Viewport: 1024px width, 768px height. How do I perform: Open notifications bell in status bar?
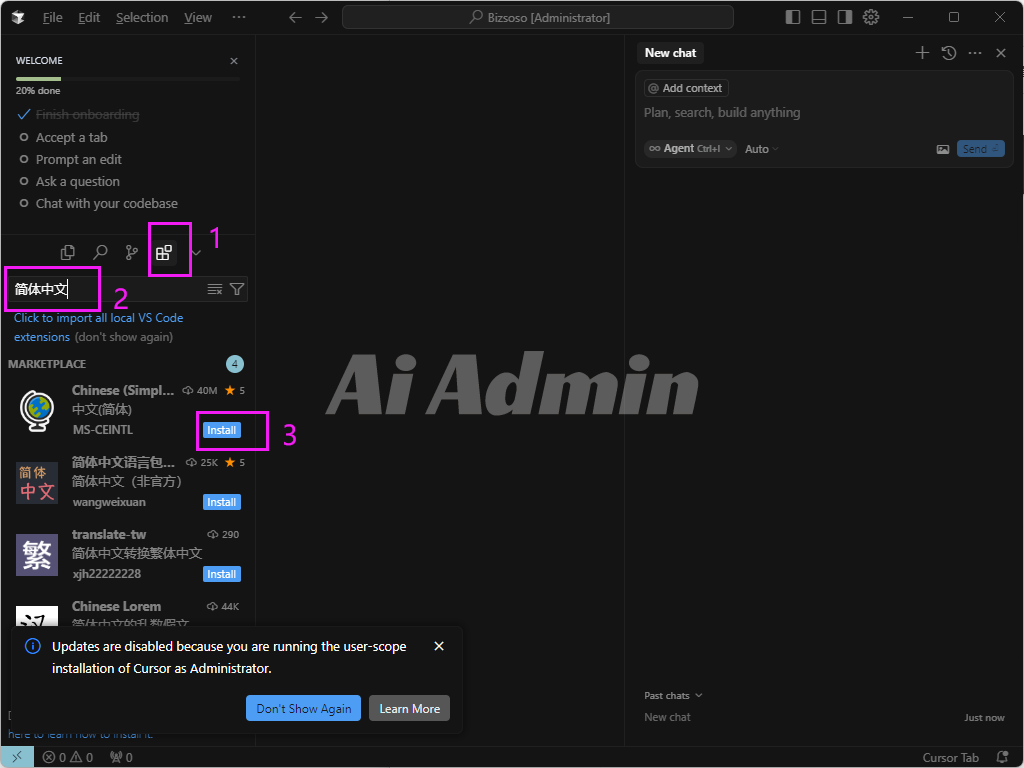pos(1002,758)
